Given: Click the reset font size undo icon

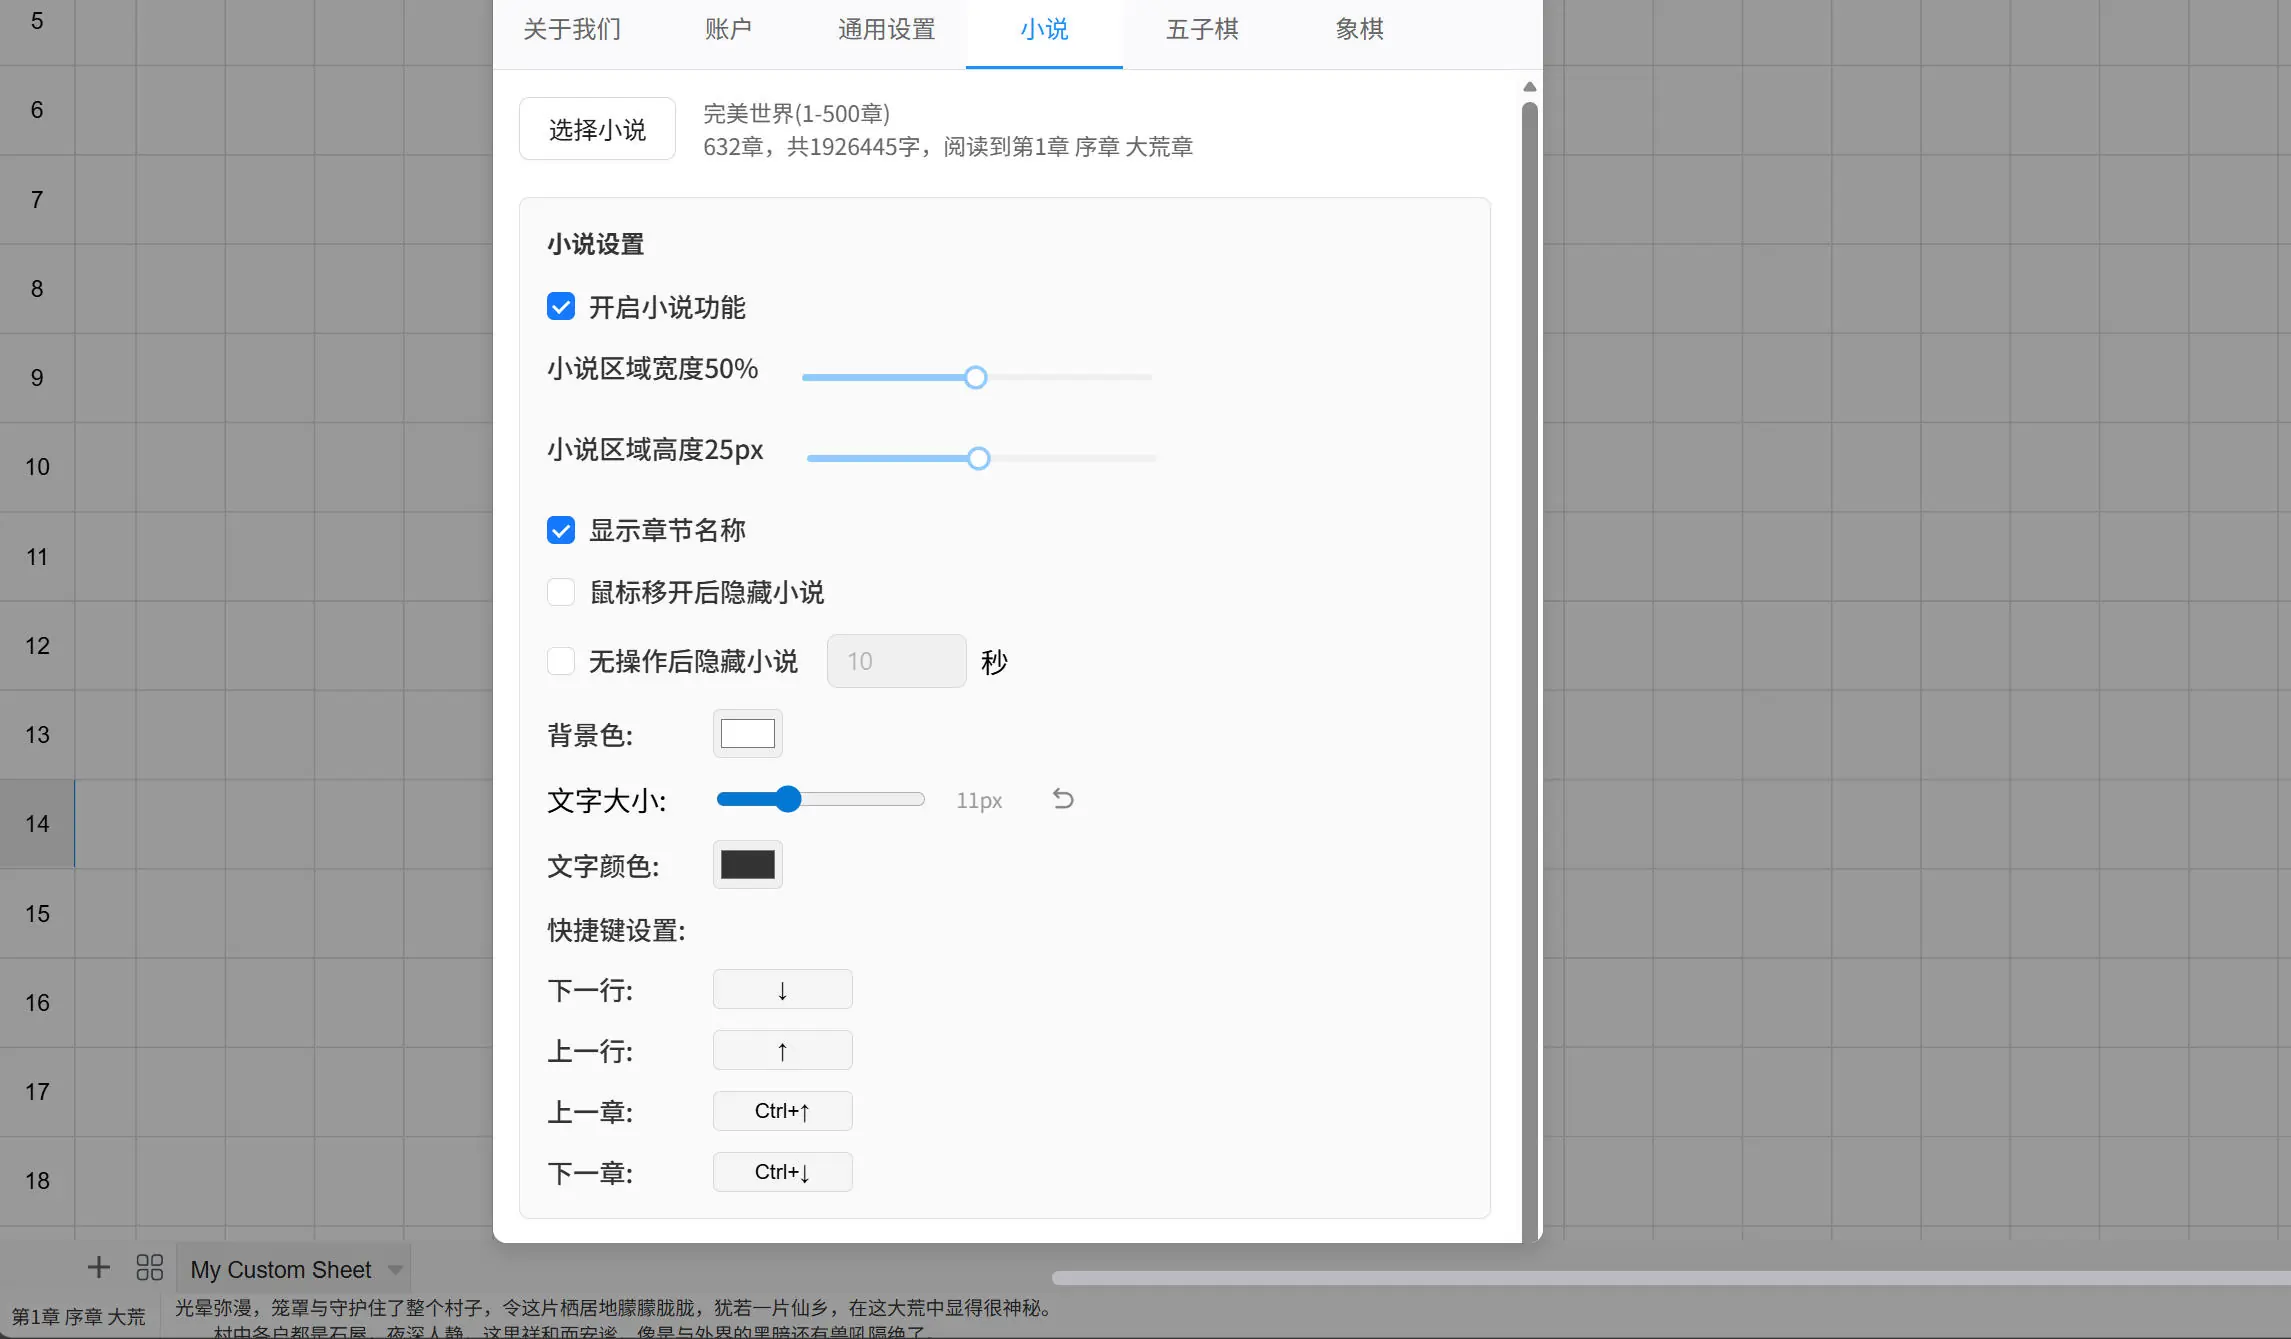Looking at the screenshot, I should coord(1062,798).
